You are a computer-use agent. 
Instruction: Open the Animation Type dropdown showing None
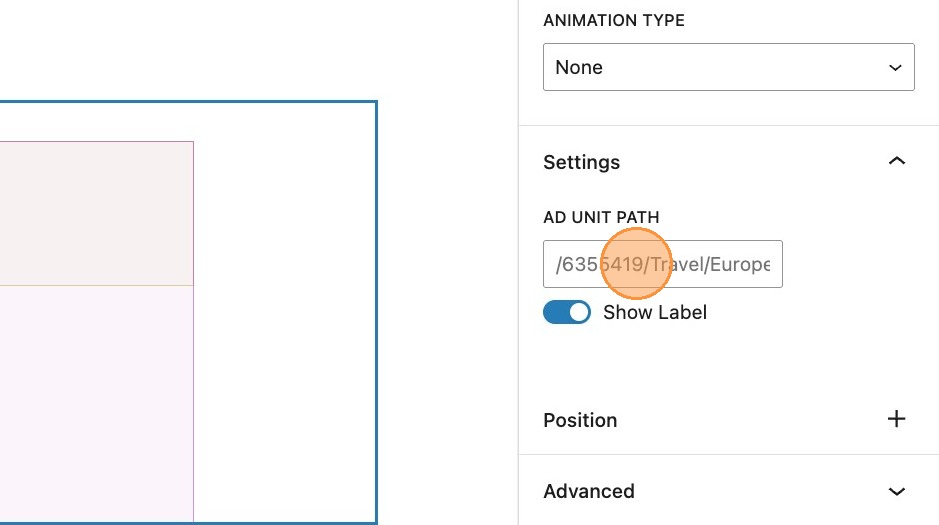coord(728,67)
